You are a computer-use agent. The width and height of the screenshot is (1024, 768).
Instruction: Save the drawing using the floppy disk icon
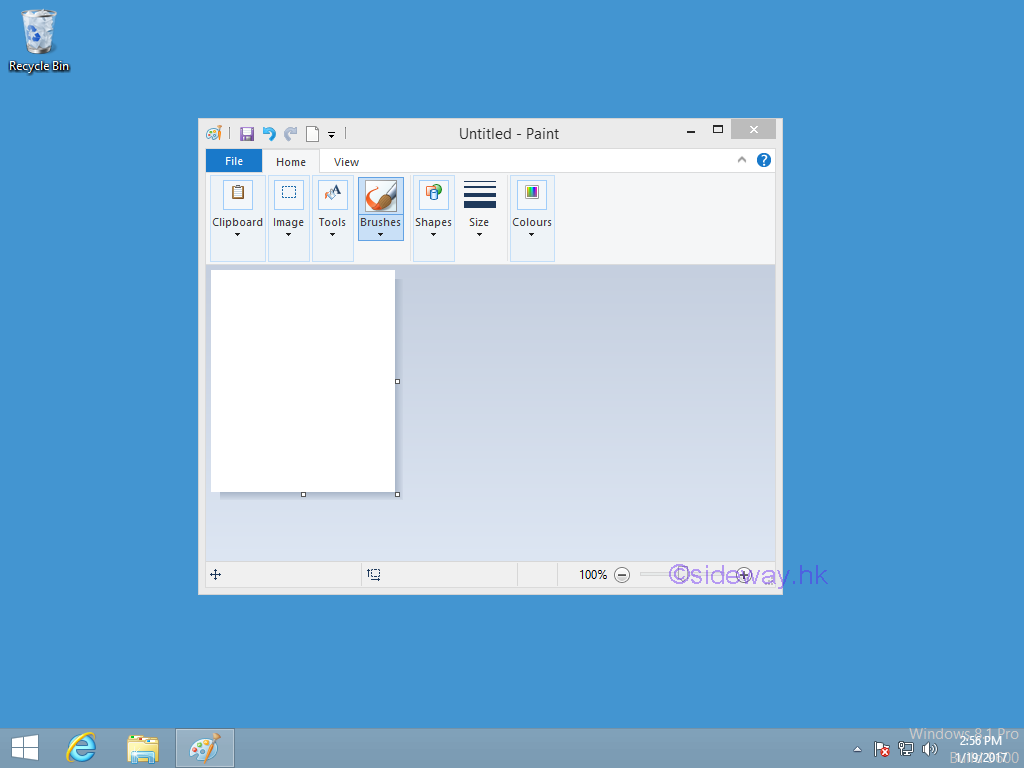(247, 132)
